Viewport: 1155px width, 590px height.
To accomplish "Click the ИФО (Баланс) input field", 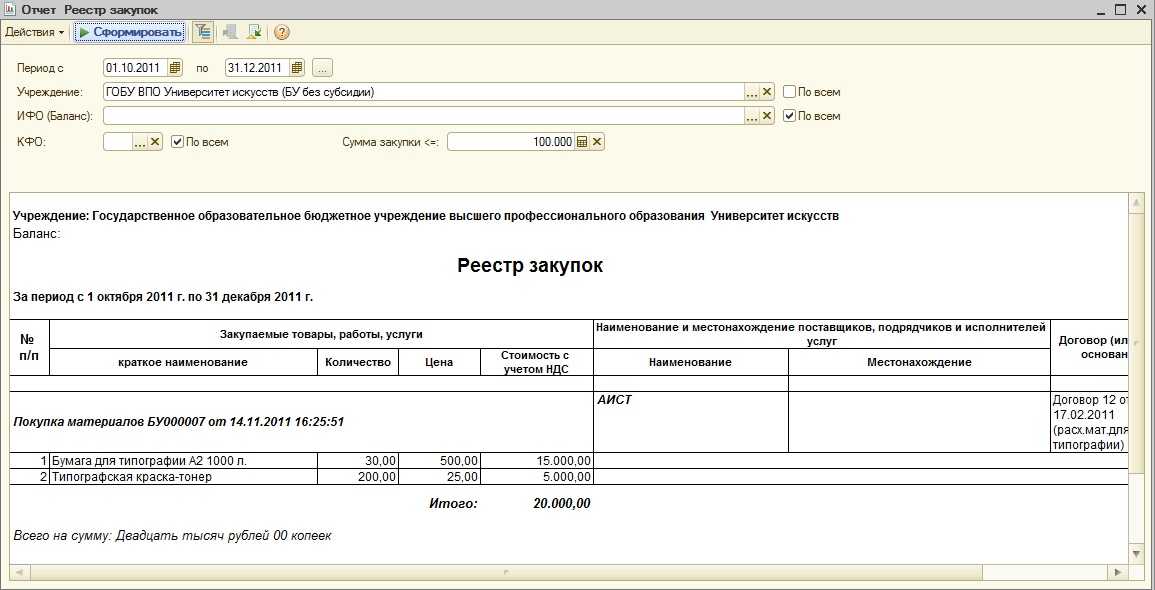I will (424, 116).
